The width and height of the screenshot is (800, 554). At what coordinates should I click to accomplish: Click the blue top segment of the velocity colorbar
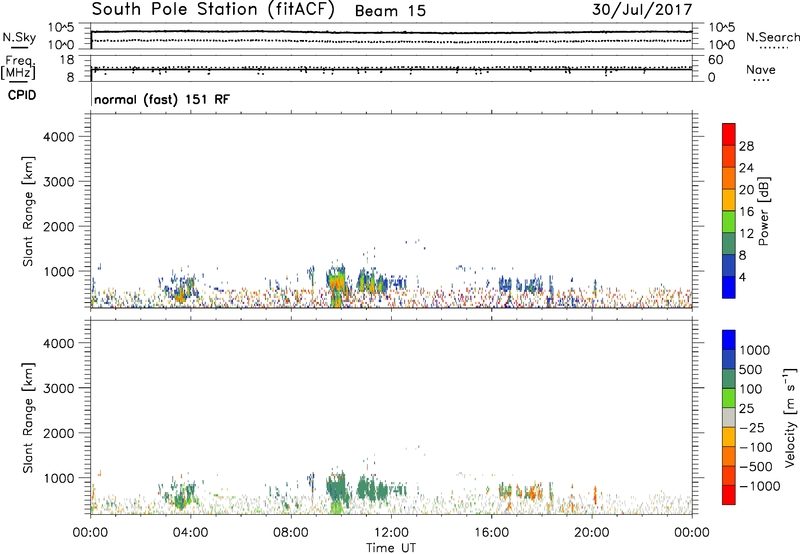pos(729,340)
